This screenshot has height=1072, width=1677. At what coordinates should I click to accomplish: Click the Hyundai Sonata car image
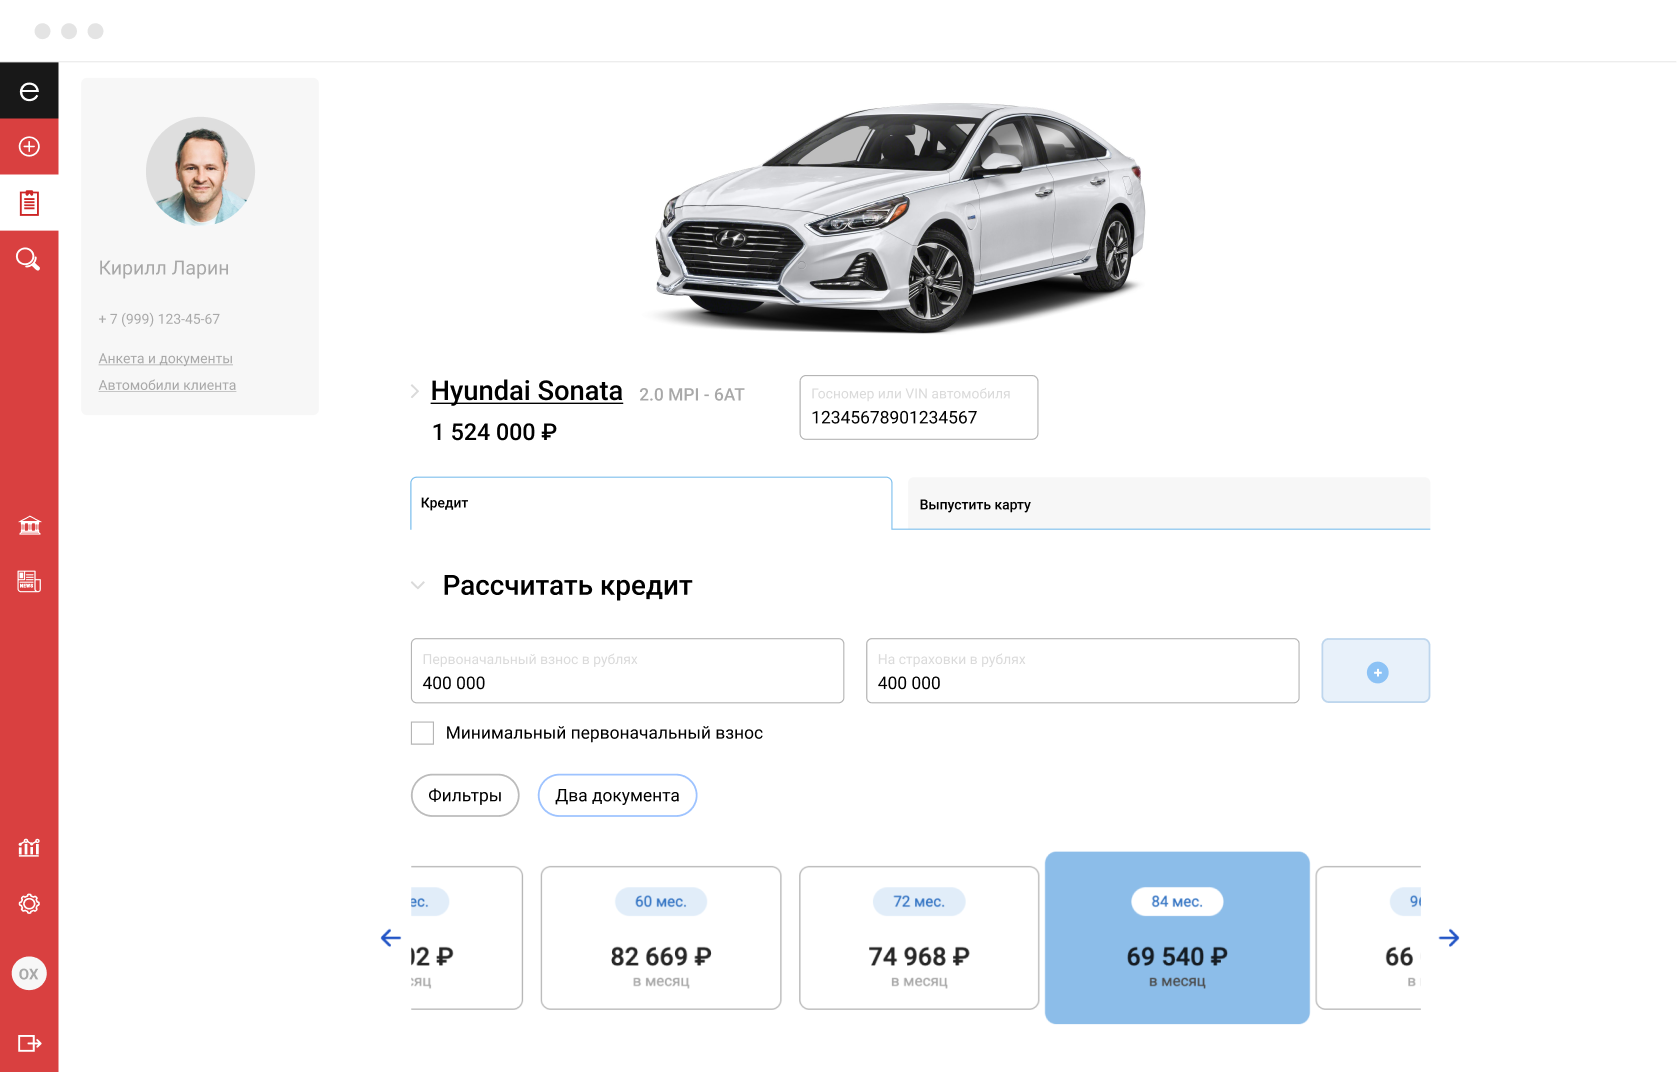tap(900, 217)
